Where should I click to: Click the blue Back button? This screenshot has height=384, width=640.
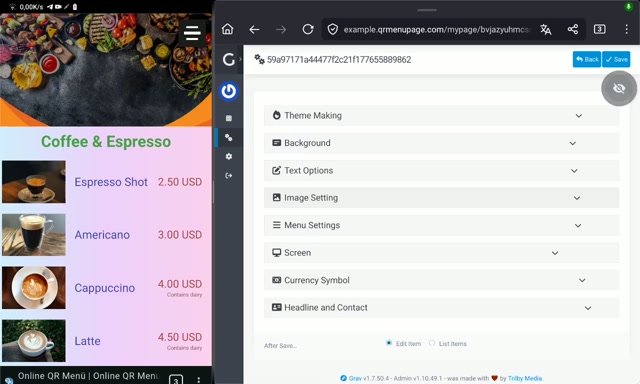(x=587, y=59)
